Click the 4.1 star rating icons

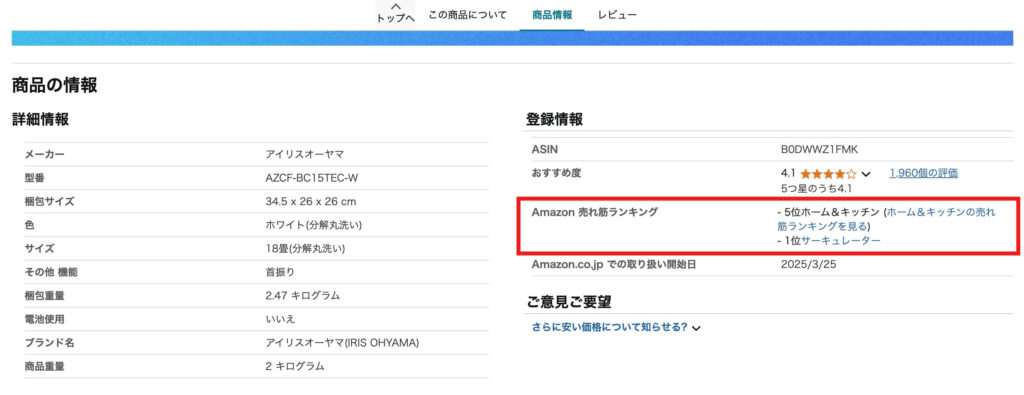pos(827,174)
